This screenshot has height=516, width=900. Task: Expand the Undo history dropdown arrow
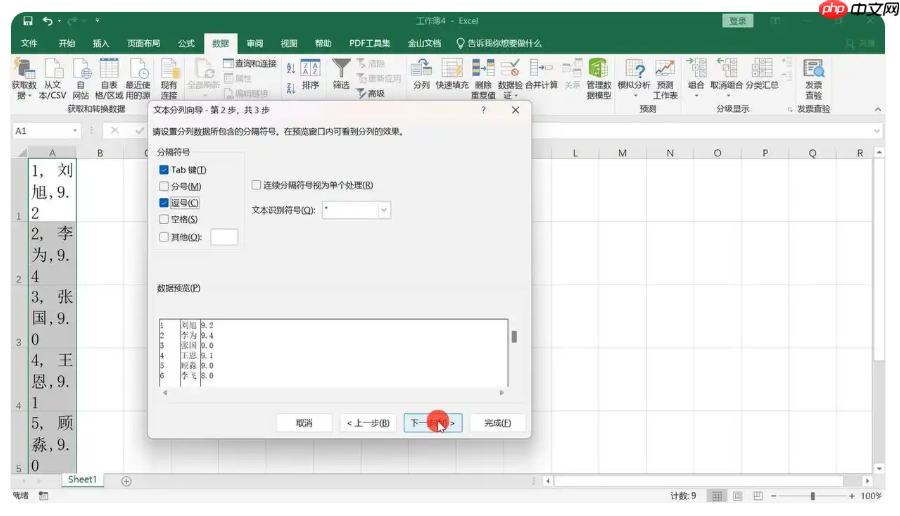59,21
